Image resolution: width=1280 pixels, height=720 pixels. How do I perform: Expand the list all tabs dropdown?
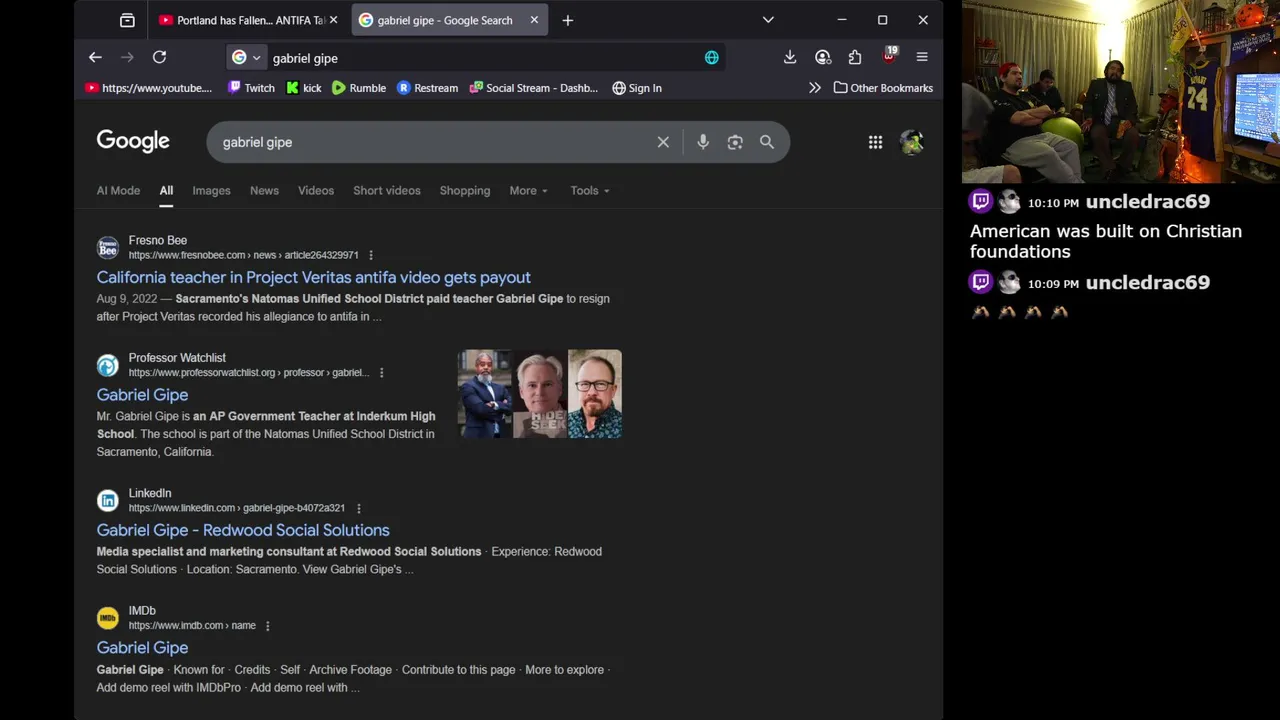pos(768,20)
